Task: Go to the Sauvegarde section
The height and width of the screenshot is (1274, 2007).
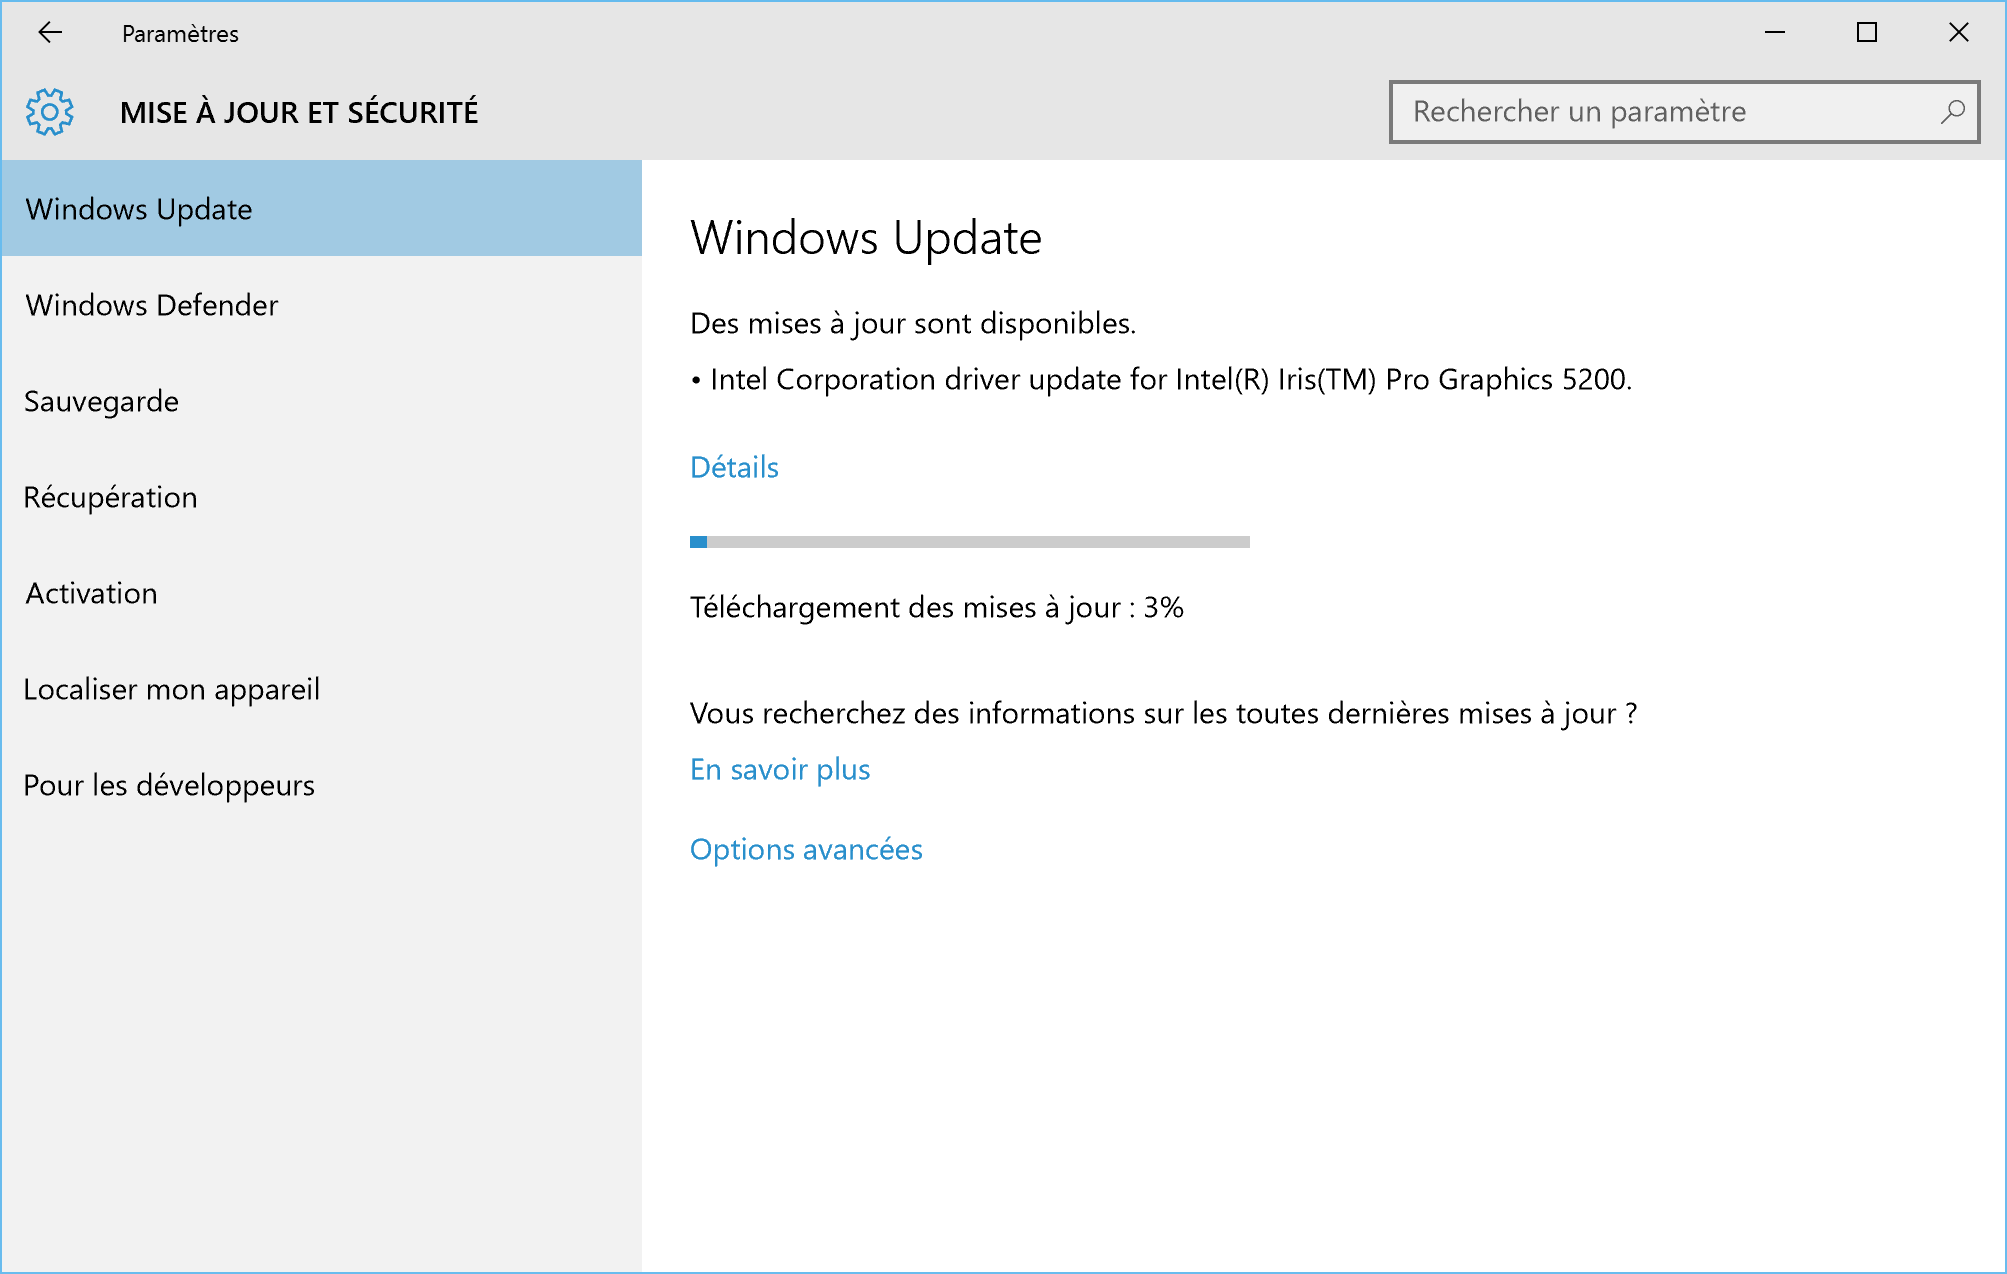Action: [321, 400]
